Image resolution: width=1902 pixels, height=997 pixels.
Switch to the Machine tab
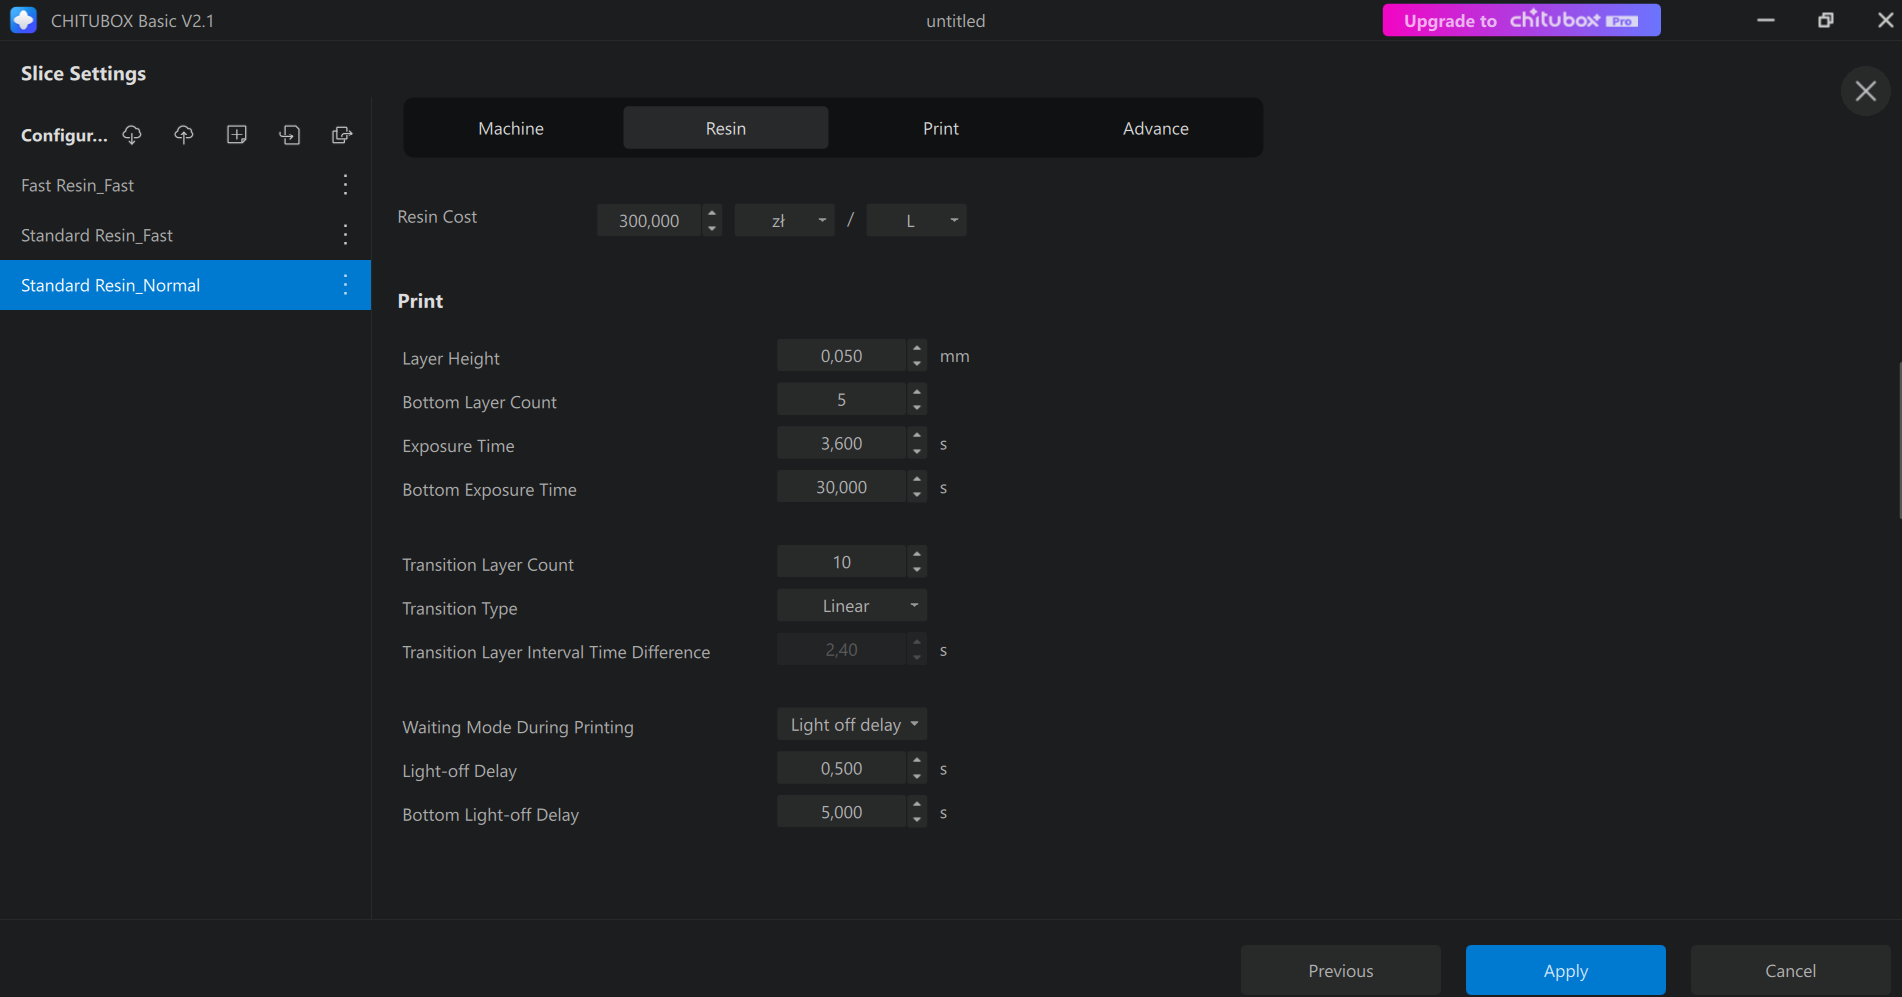click(x=511, y=128)
